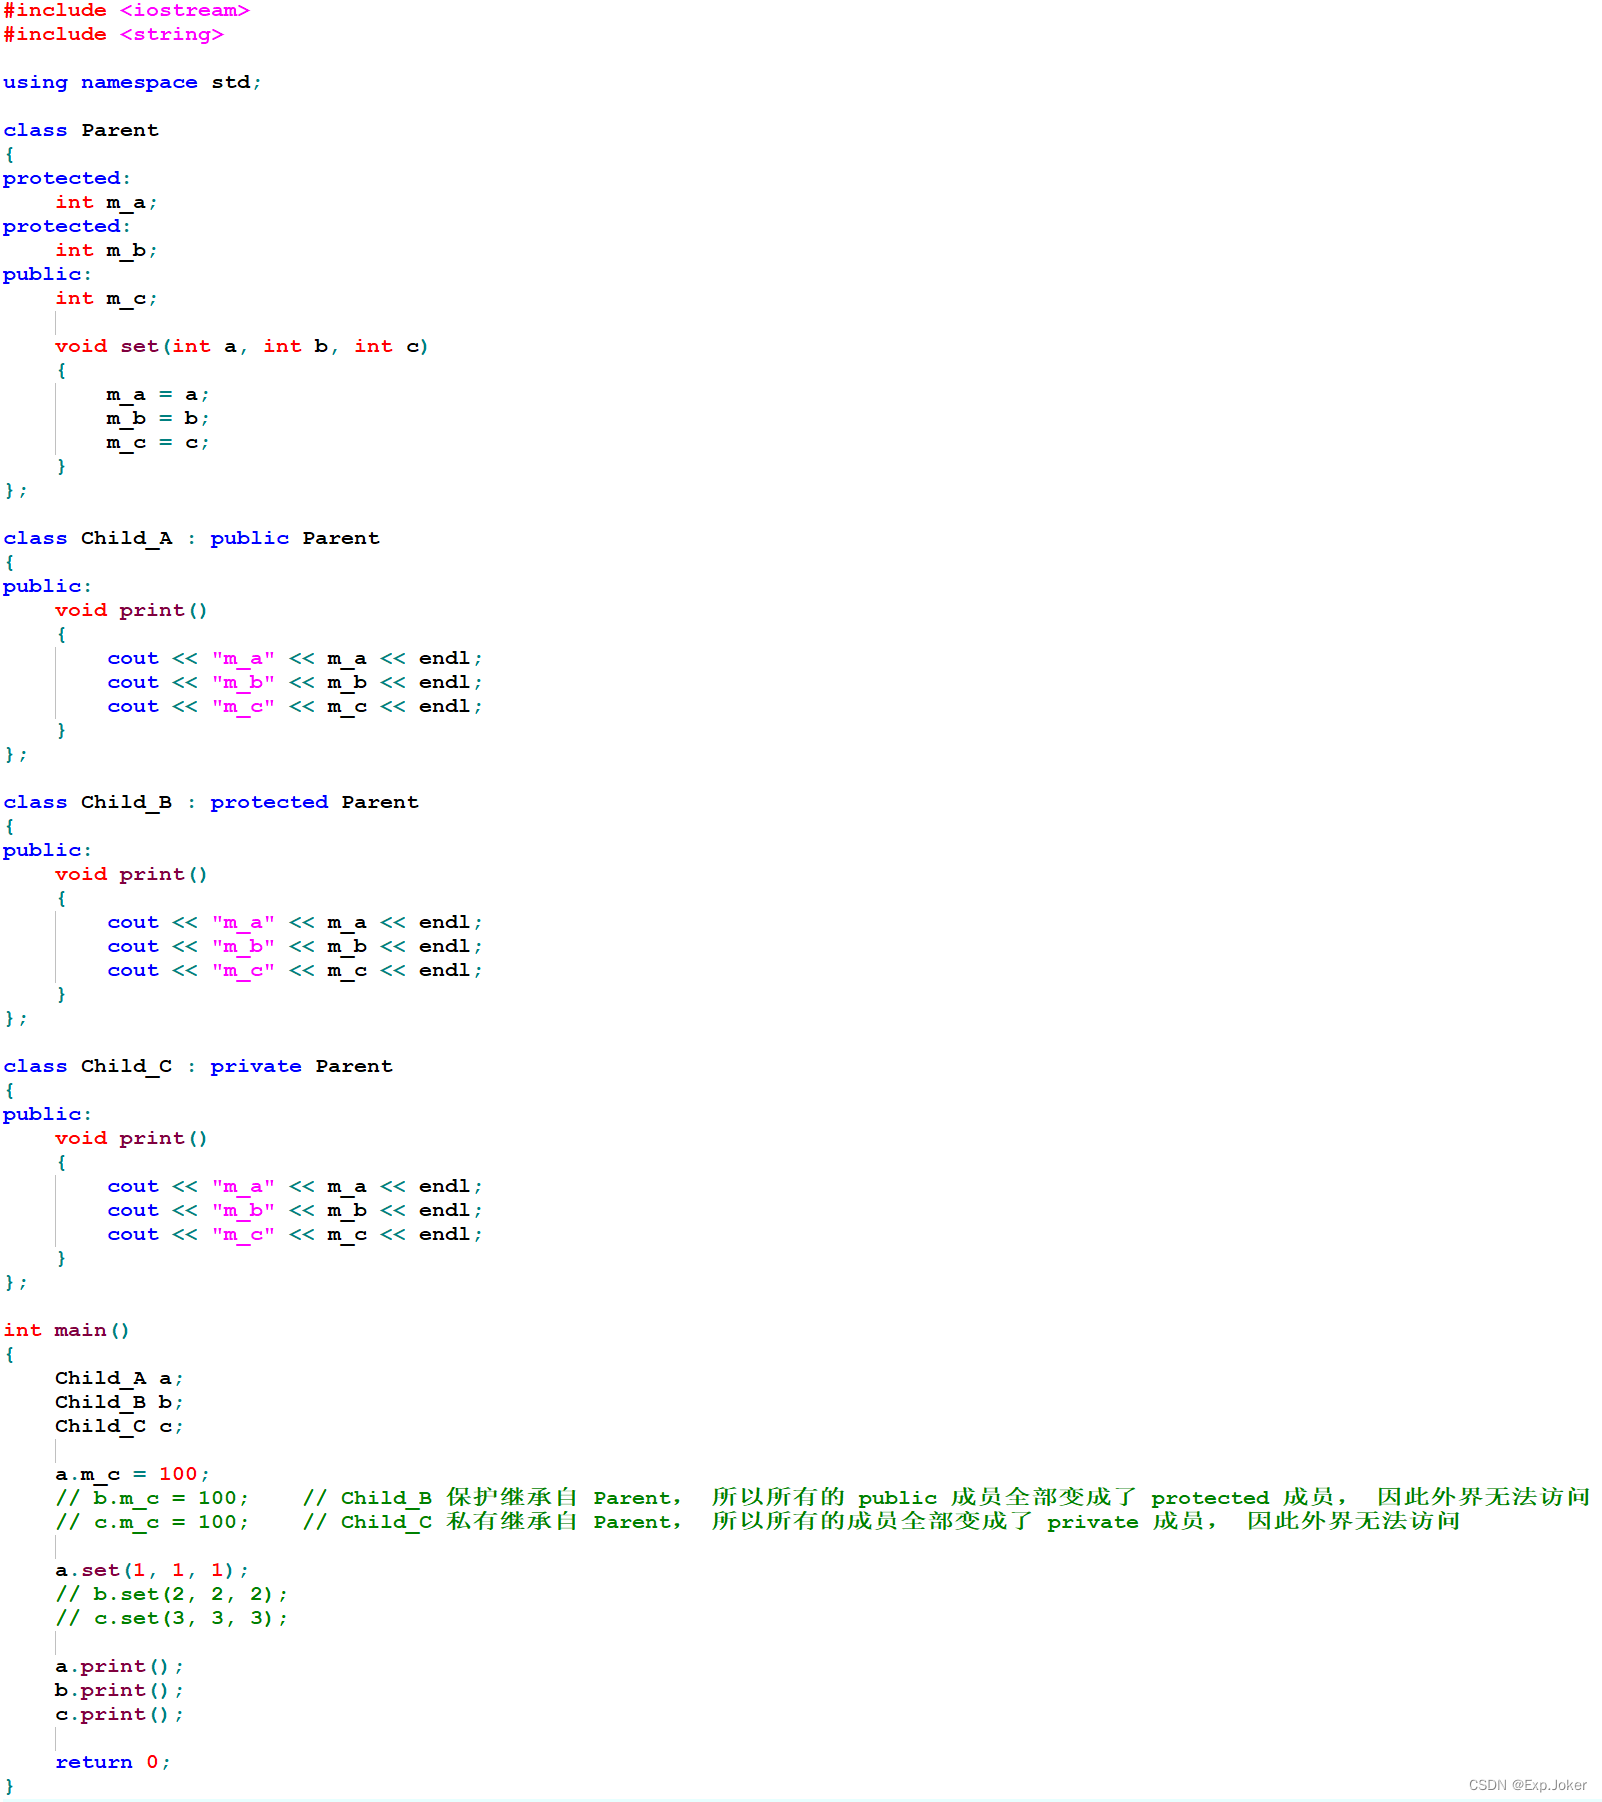Click the return 0 statement
This screenshot has height=1802, width=1602.
pyautogui.click(x=113, y=1762)
